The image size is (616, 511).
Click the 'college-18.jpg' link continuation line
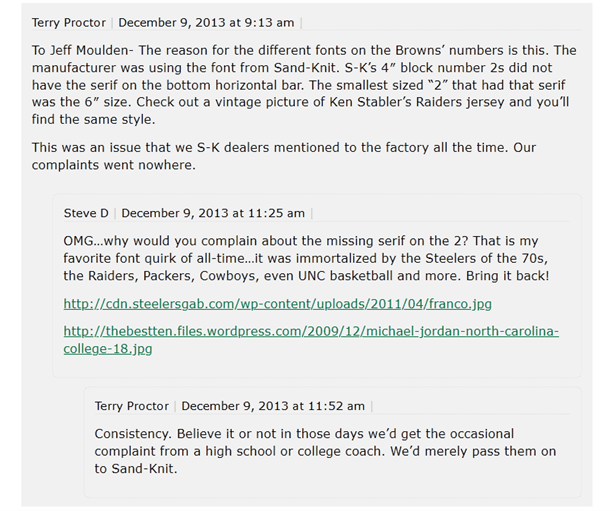tap(108, 349)
